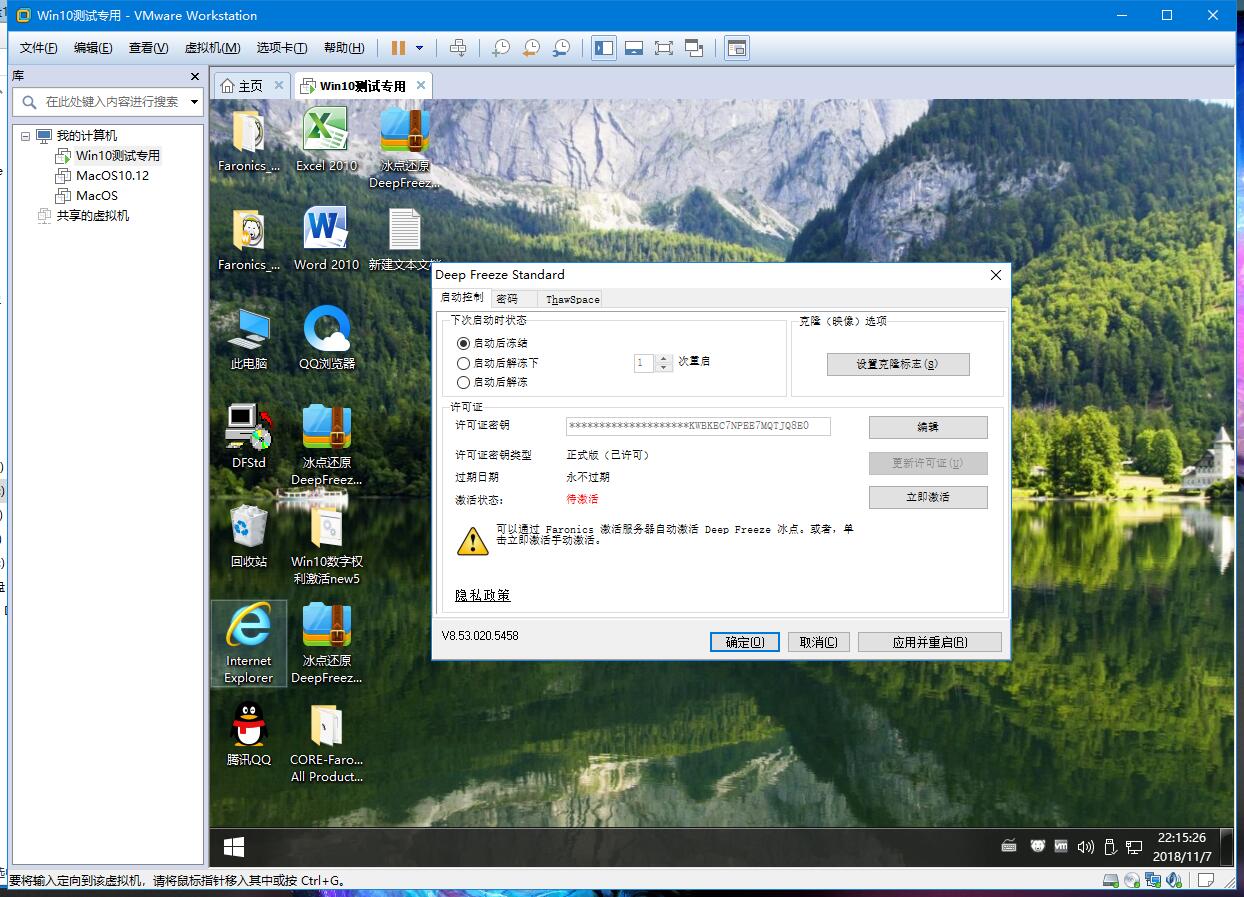Click the 应用并重启 button

(930, 642)
